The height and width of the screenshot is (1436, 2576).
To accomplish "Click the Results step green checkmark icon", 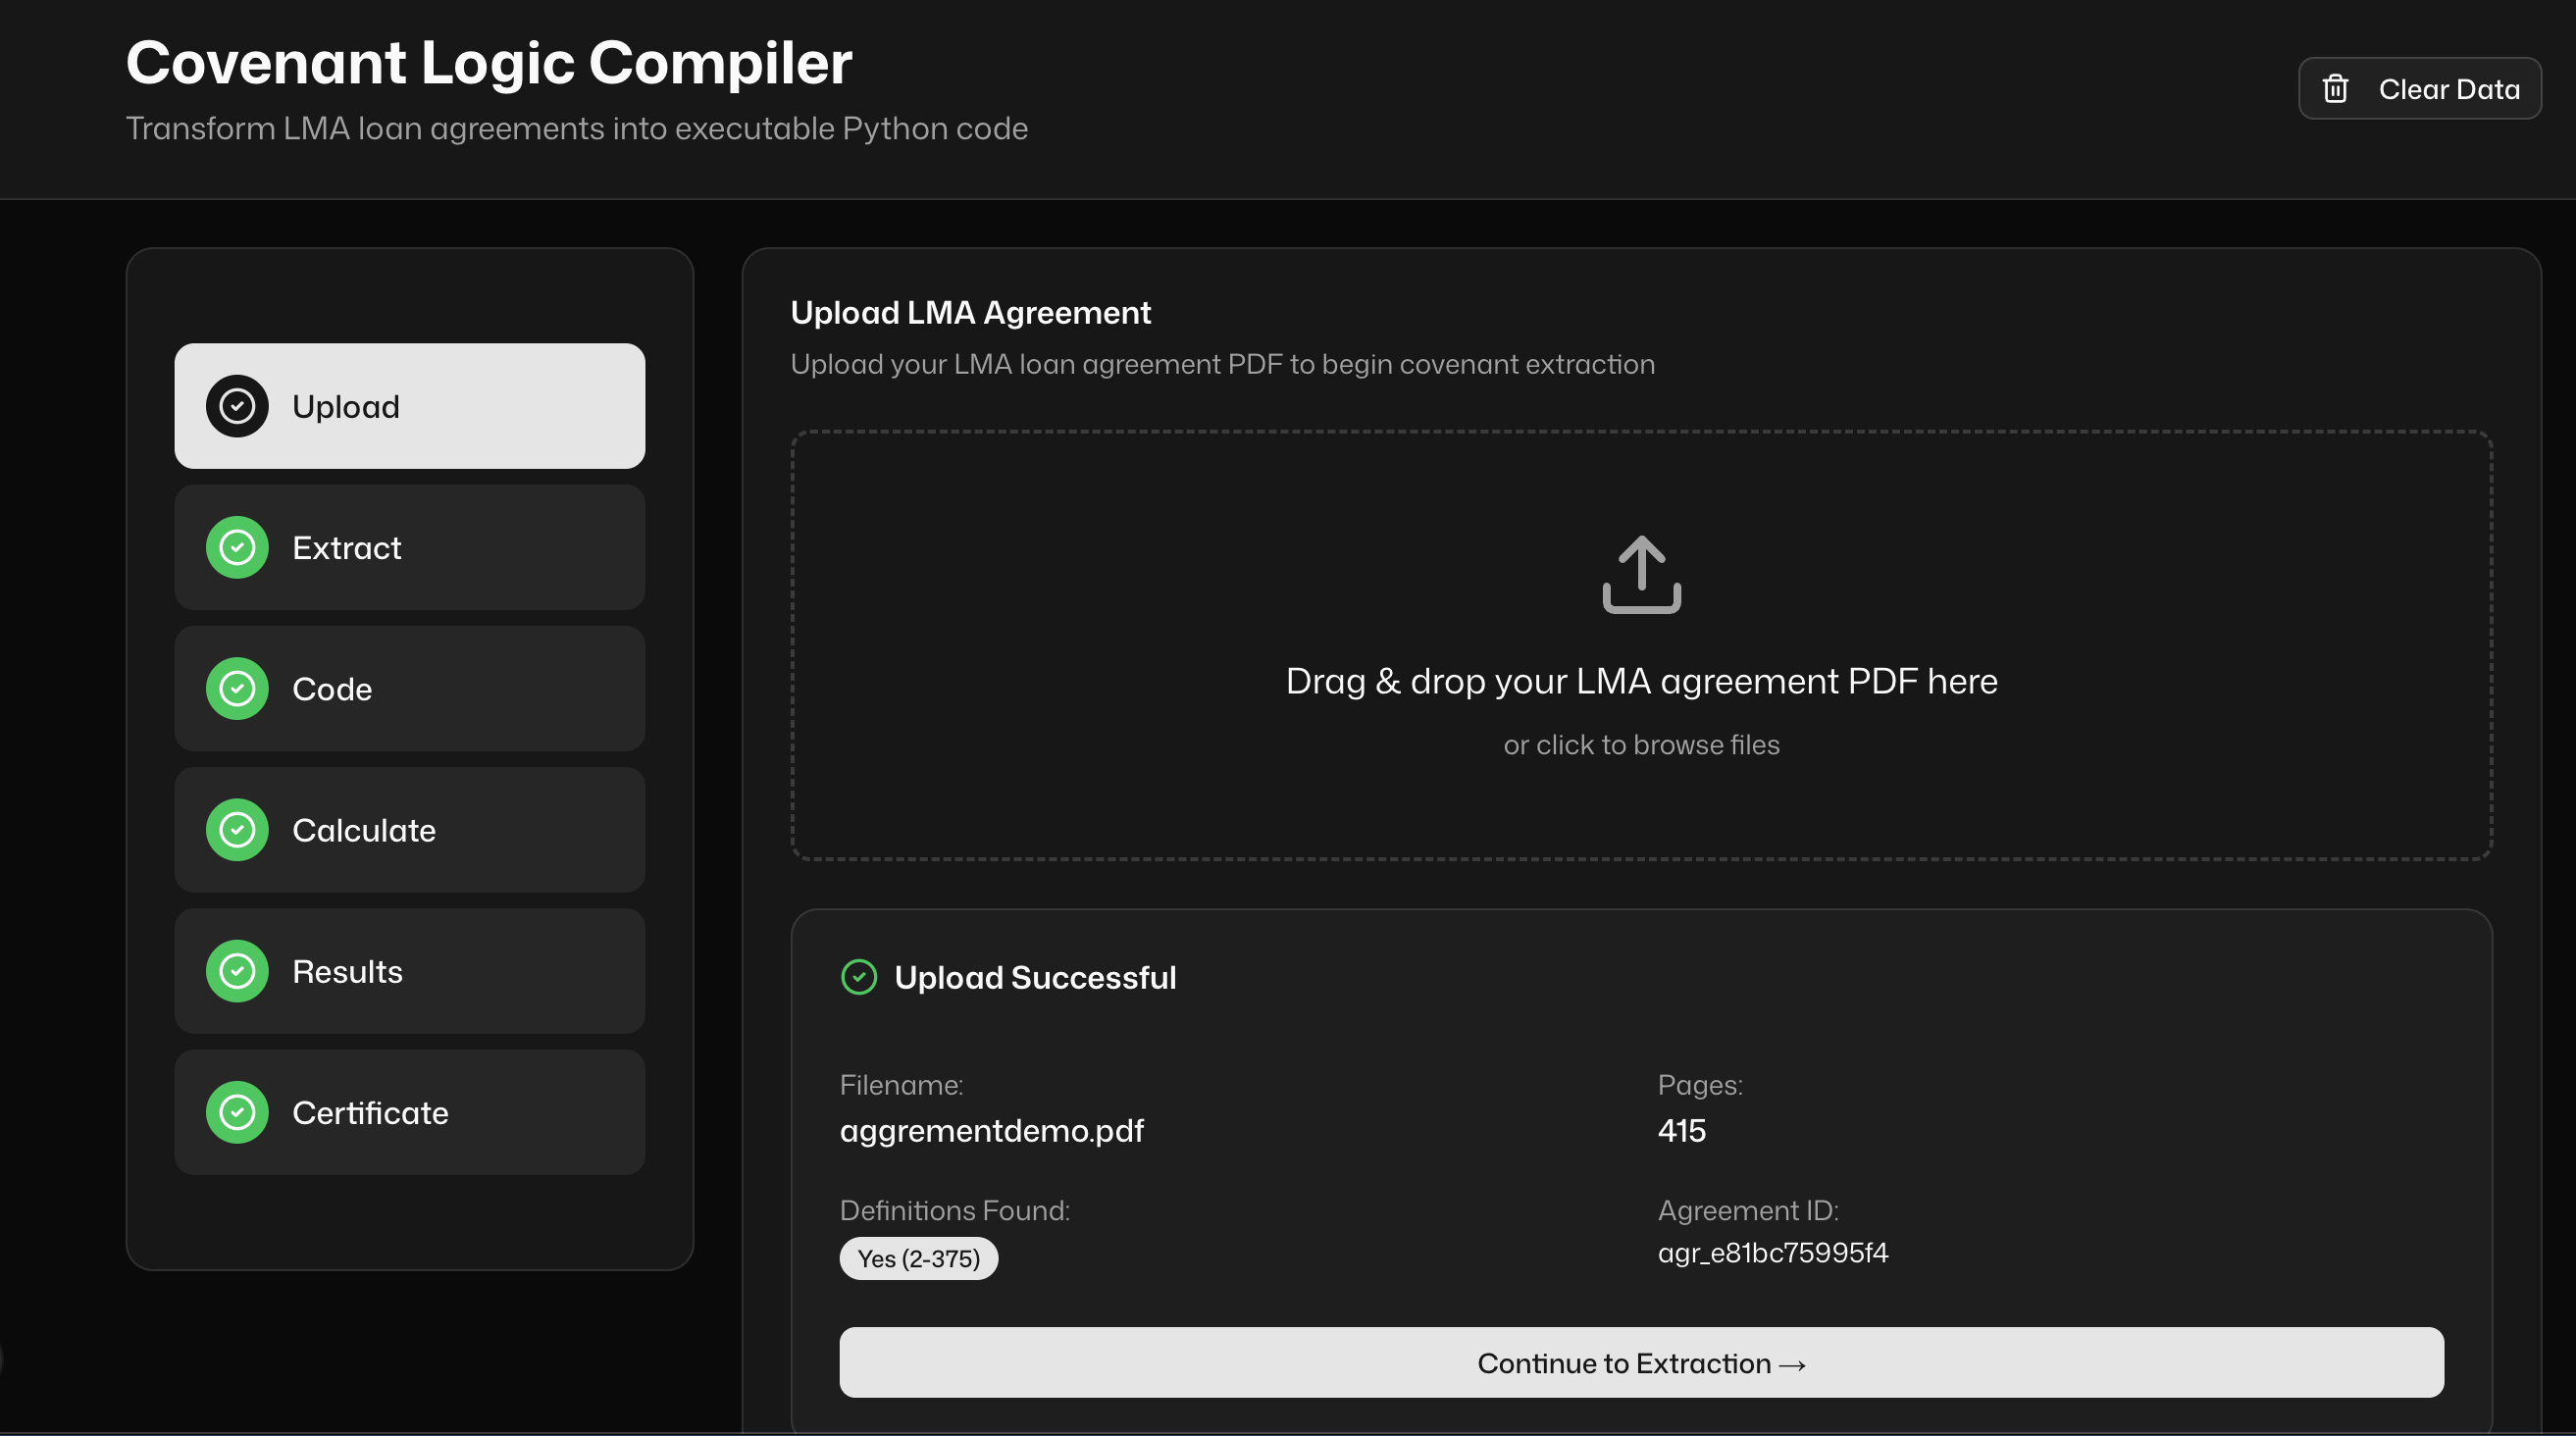I will point(237,971).
